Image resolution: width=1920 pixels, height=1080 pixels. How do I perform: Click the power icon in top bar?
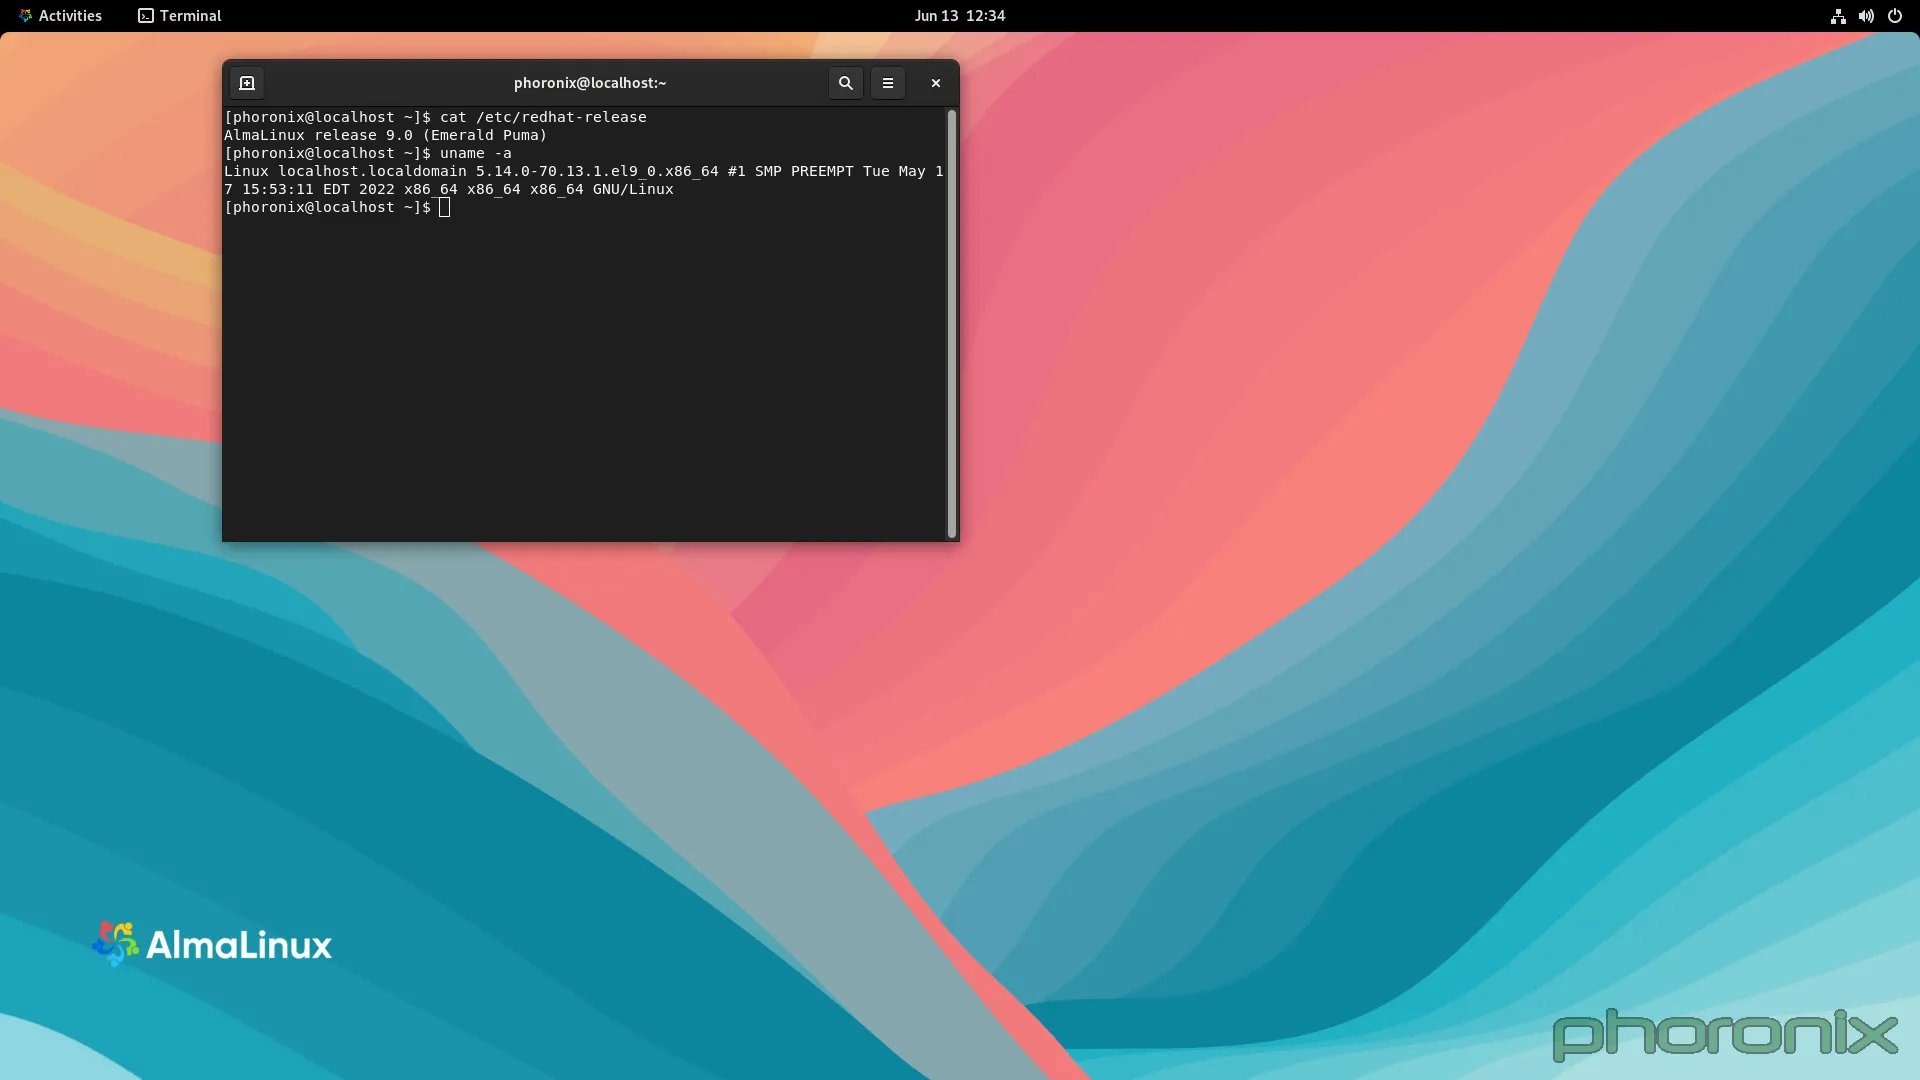click(x=1894, y=16)
